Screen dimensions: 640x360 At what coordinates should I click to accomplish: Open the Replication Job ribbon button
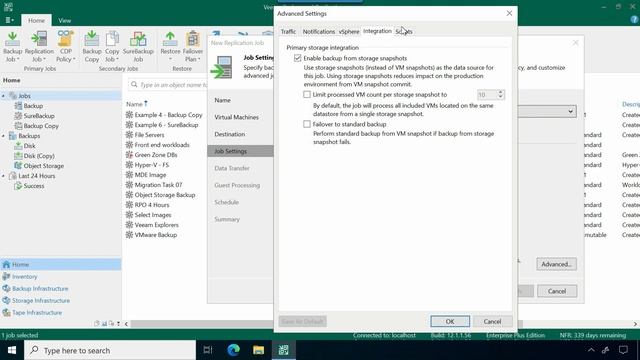coord(39,47)
